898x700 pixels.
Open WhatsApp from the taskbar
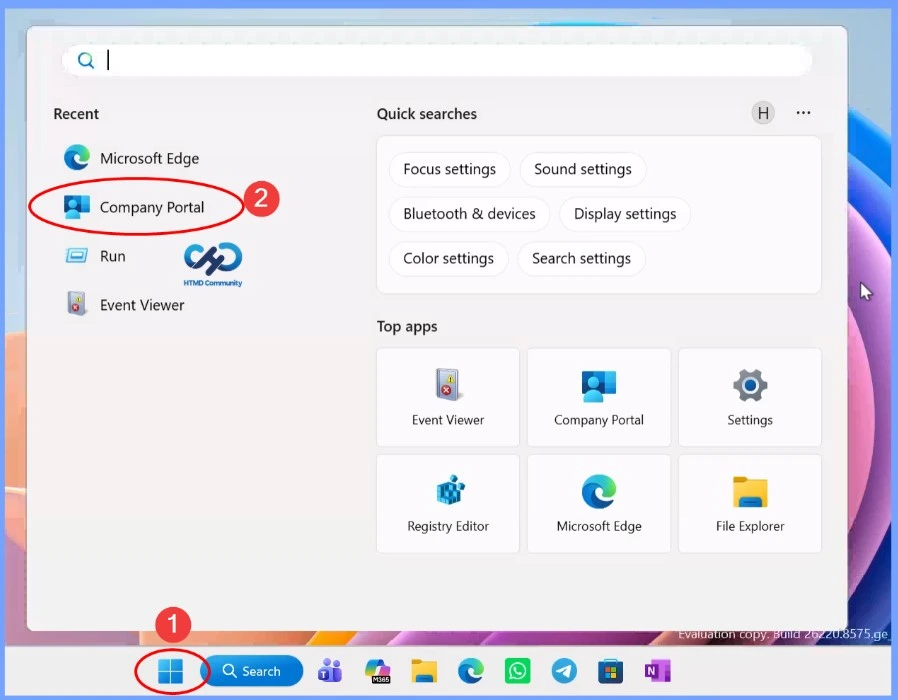pos(517,671)
